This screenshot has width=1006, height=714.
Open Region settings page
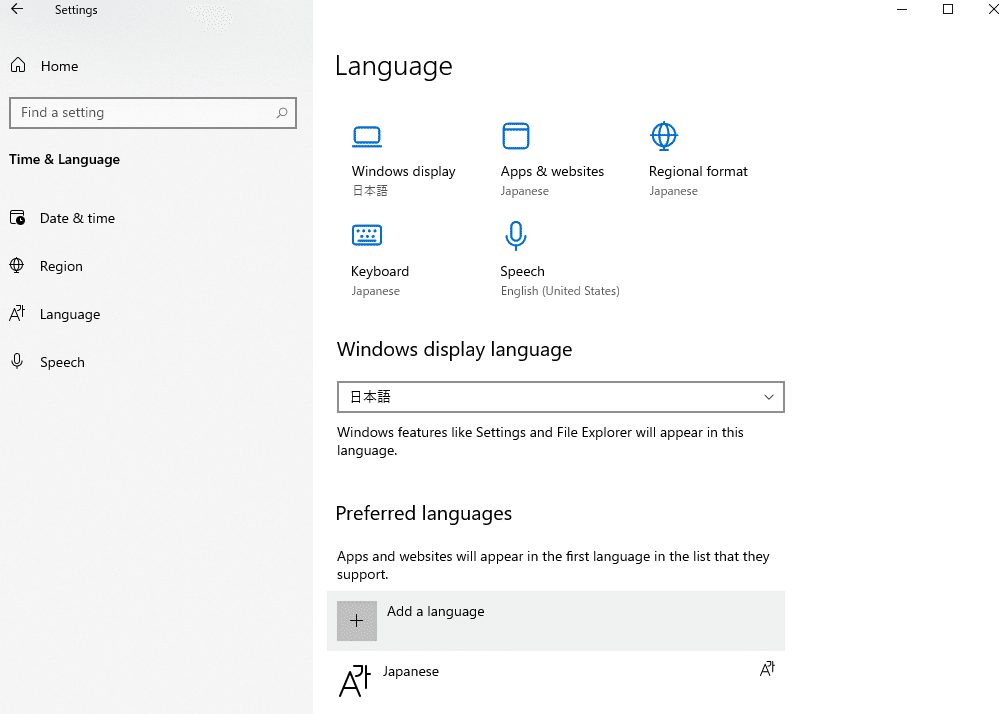click(61, 266)
